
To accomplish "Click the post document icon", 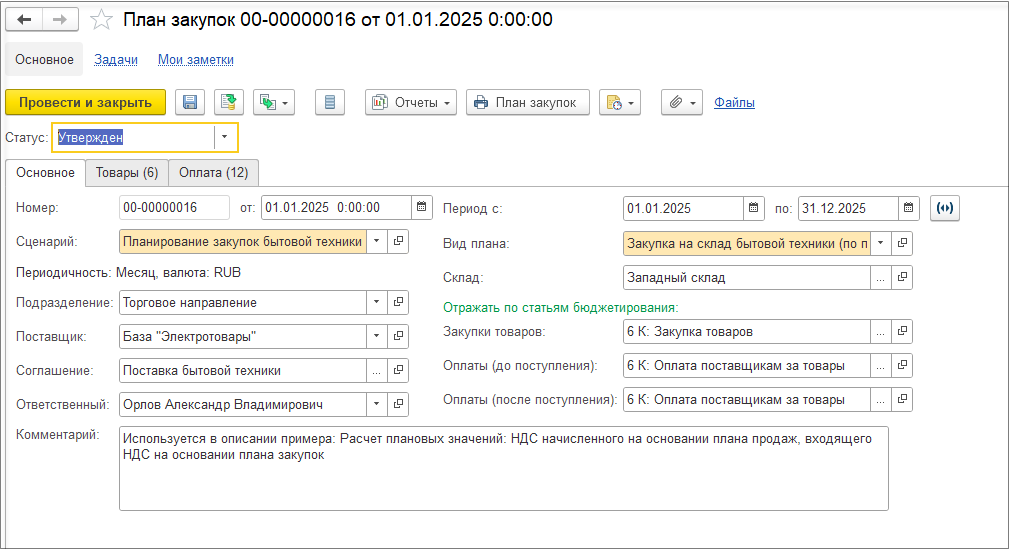I will tap(228, 102).
